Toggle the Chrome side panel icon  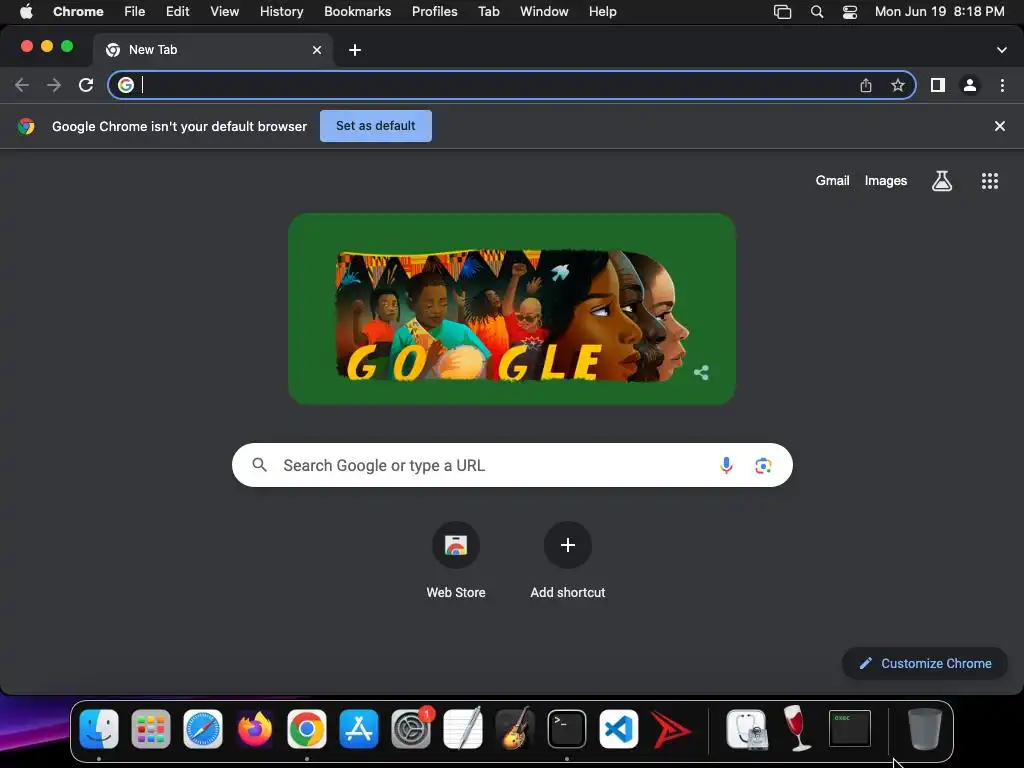[x=938, y=85]
